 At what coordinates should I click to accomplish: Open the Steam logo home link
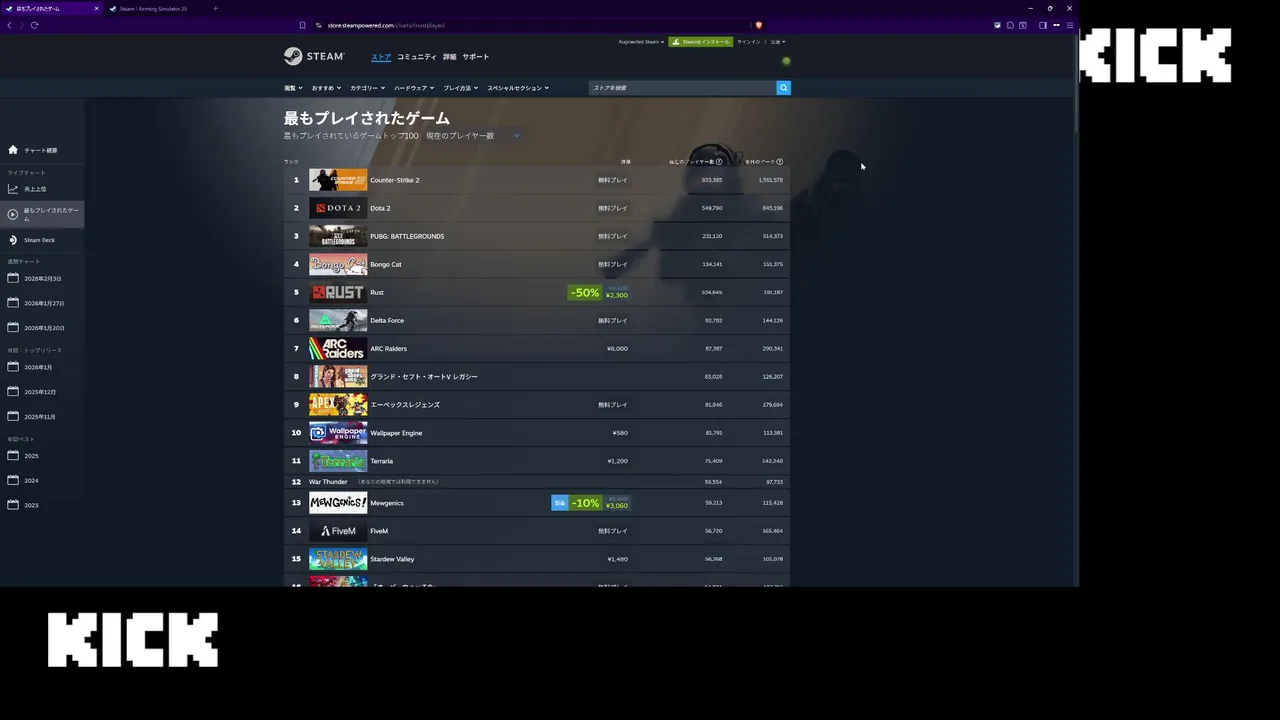[x=314, y=57]
